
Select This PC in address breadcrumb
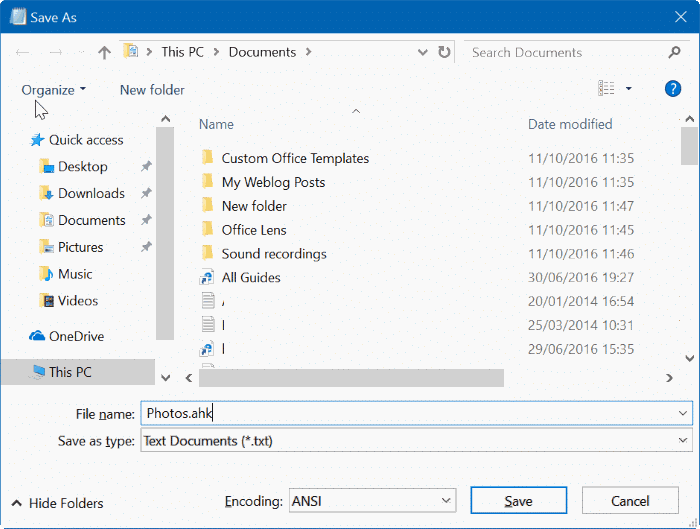(183, 52)
